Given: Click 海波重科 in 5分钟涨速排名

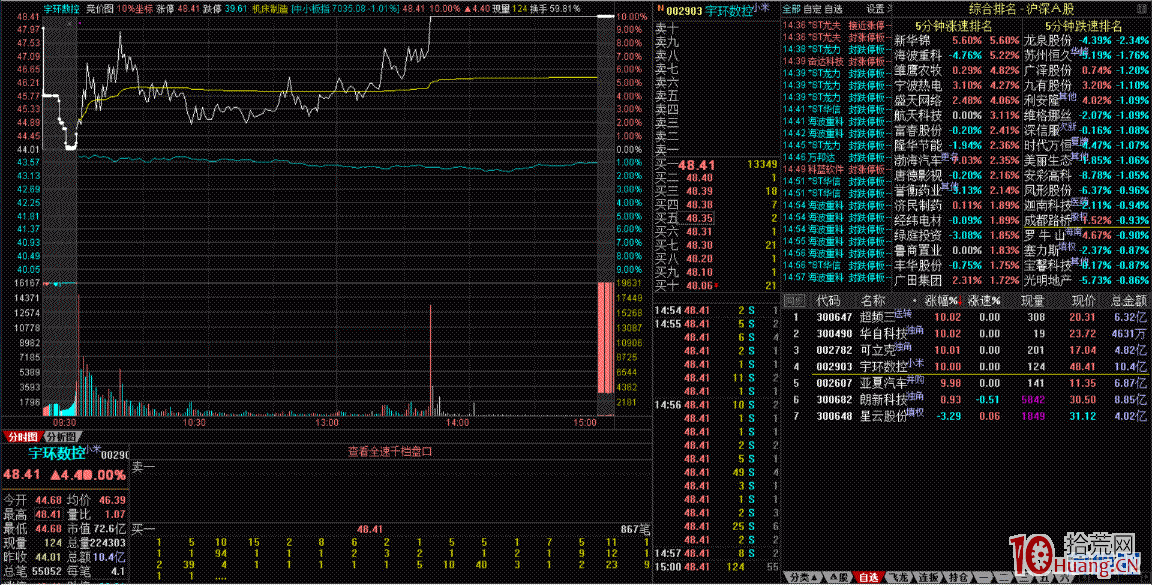Looking at the screenshot, I should click(918, 54).
